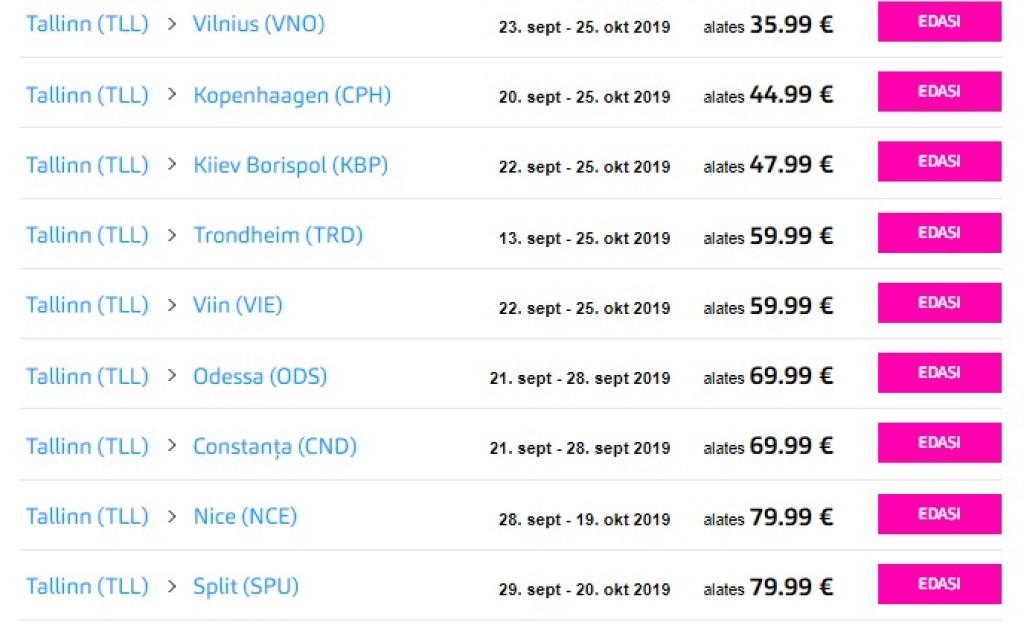Click the Constanța (CND) destination link

click(275, 446)
